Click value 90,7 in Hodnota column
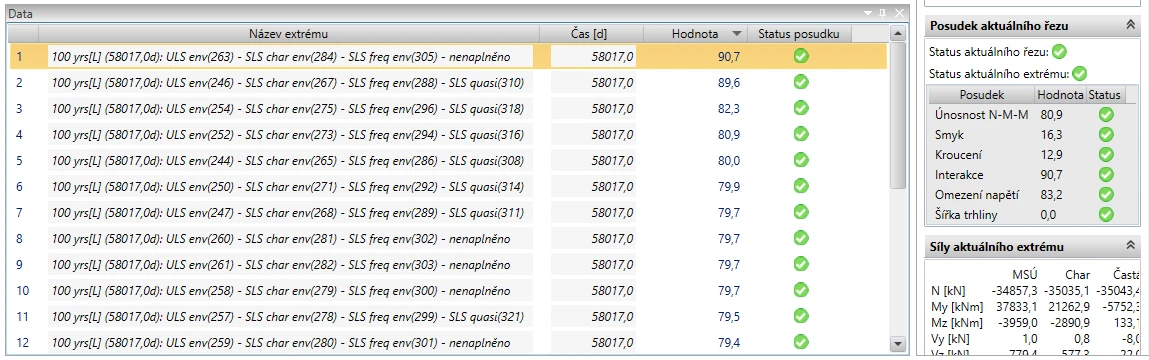 pos(728,56)
